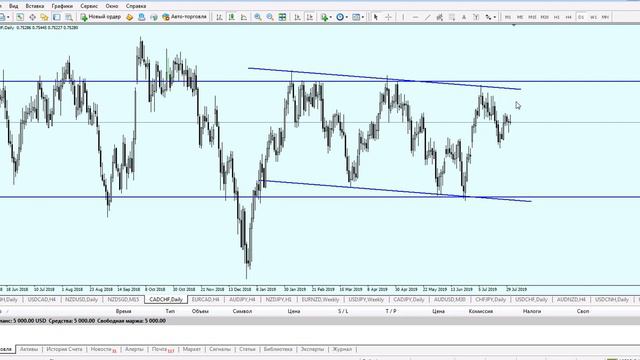
Task: Sort orders by Символ column header
Action: 242,311
